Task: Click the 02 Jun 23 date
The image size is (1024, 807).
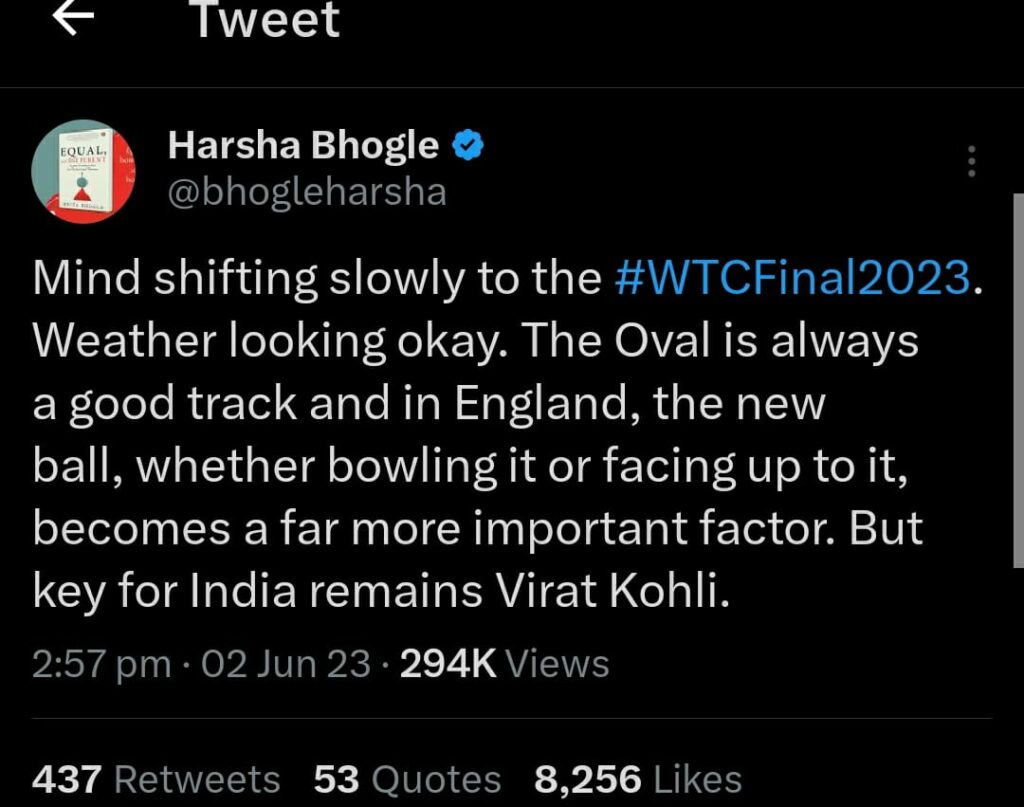Action: 286,664
